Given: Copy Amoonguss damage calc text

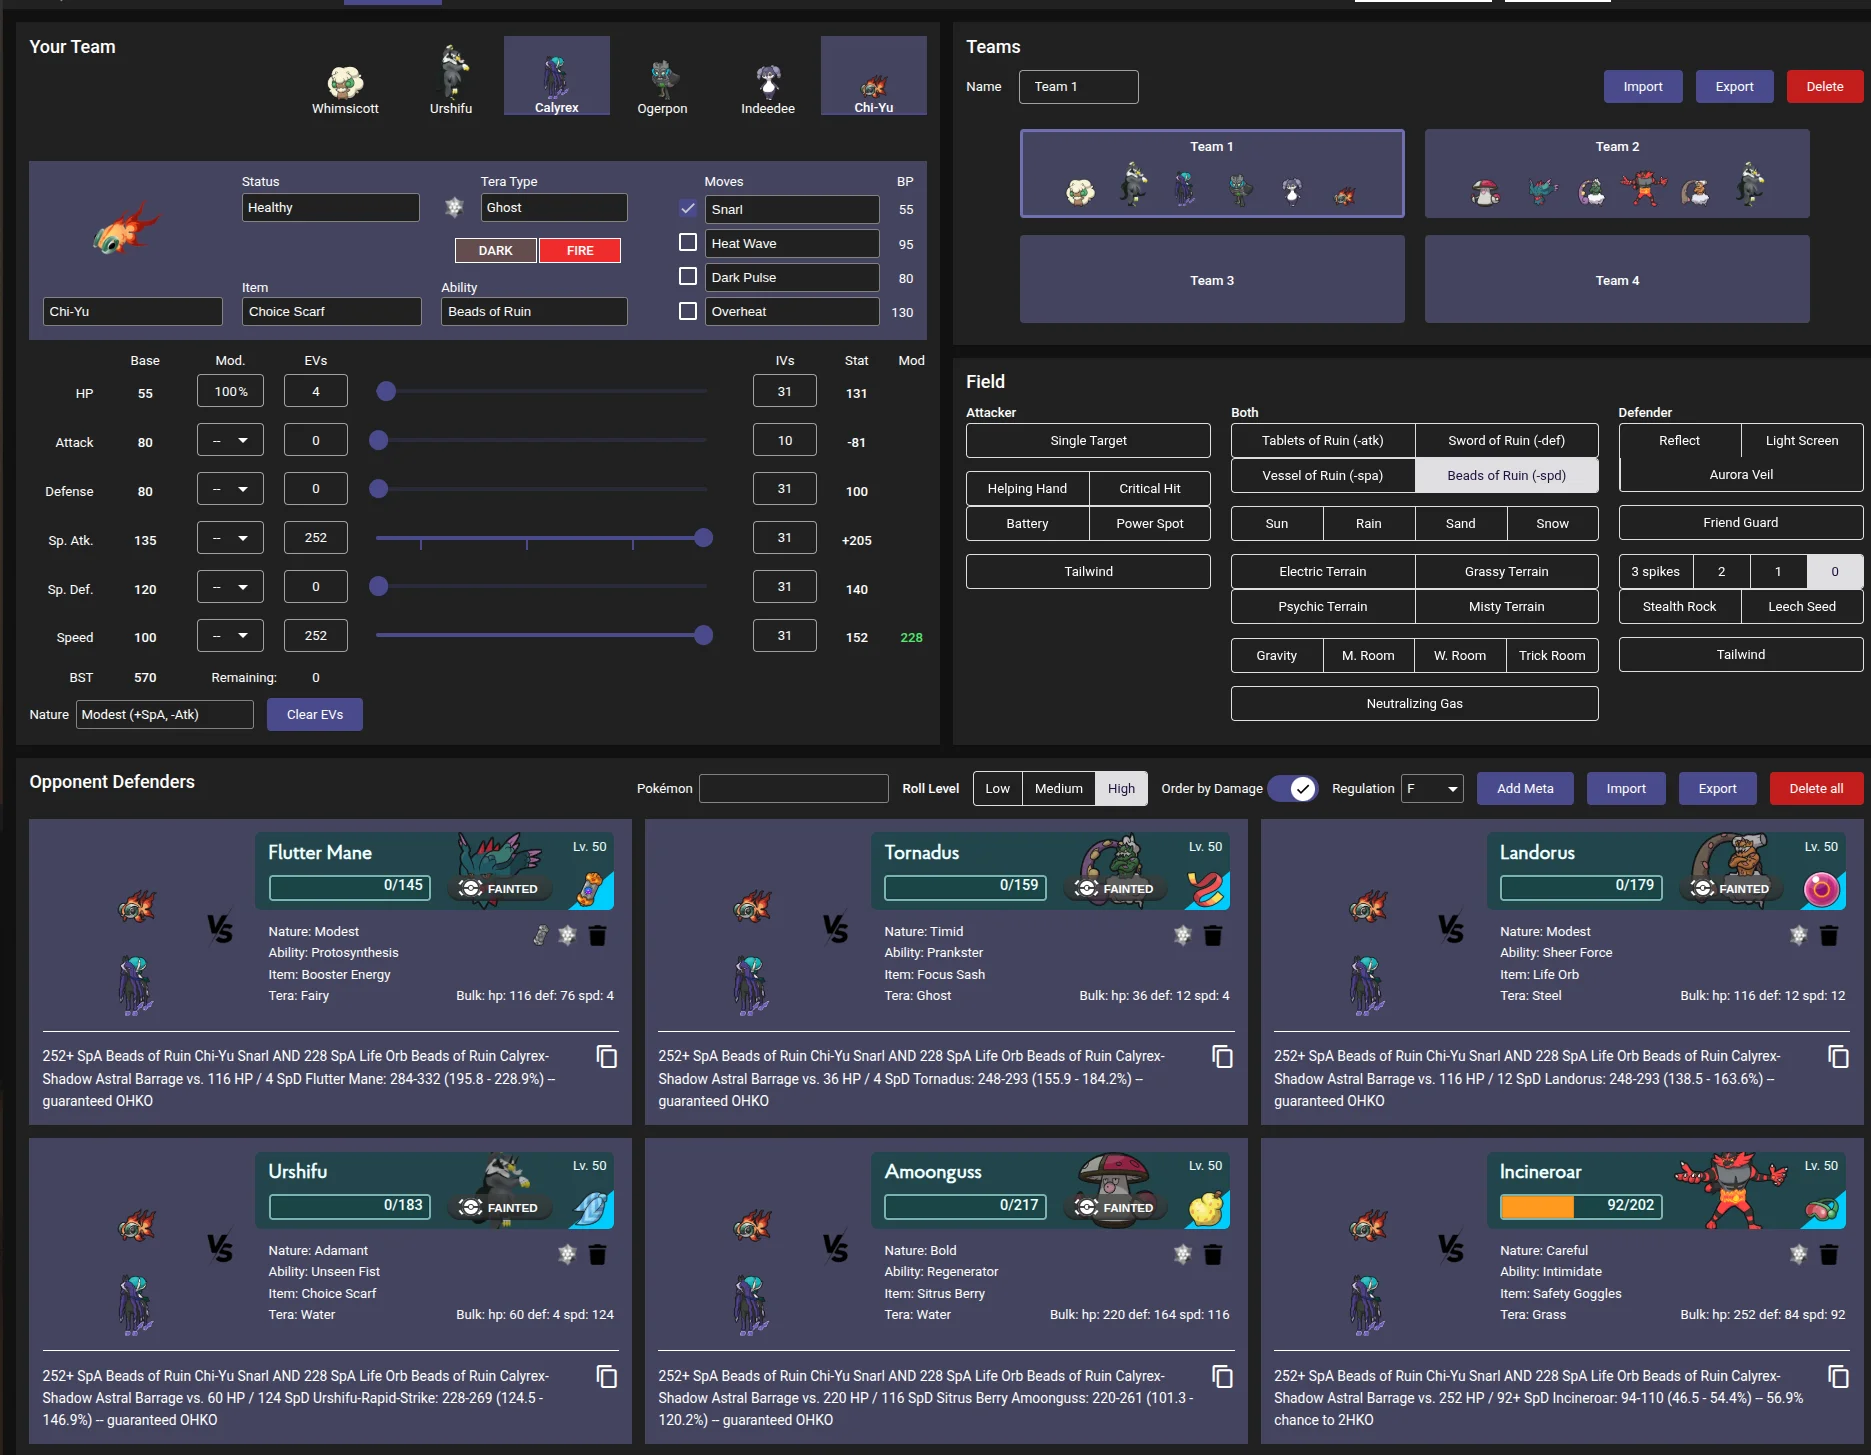Looking at the screenshot, I should point(1223,1377).
